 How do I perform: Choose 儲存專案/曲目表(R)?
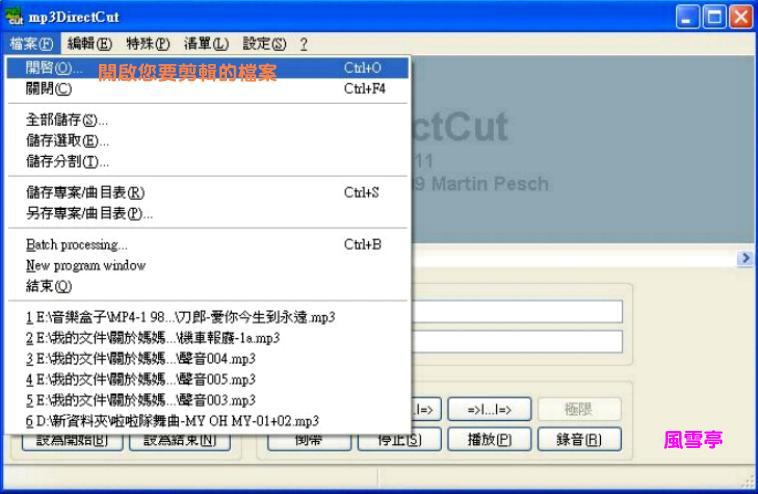pyautogui.click(x=207, y=192)
